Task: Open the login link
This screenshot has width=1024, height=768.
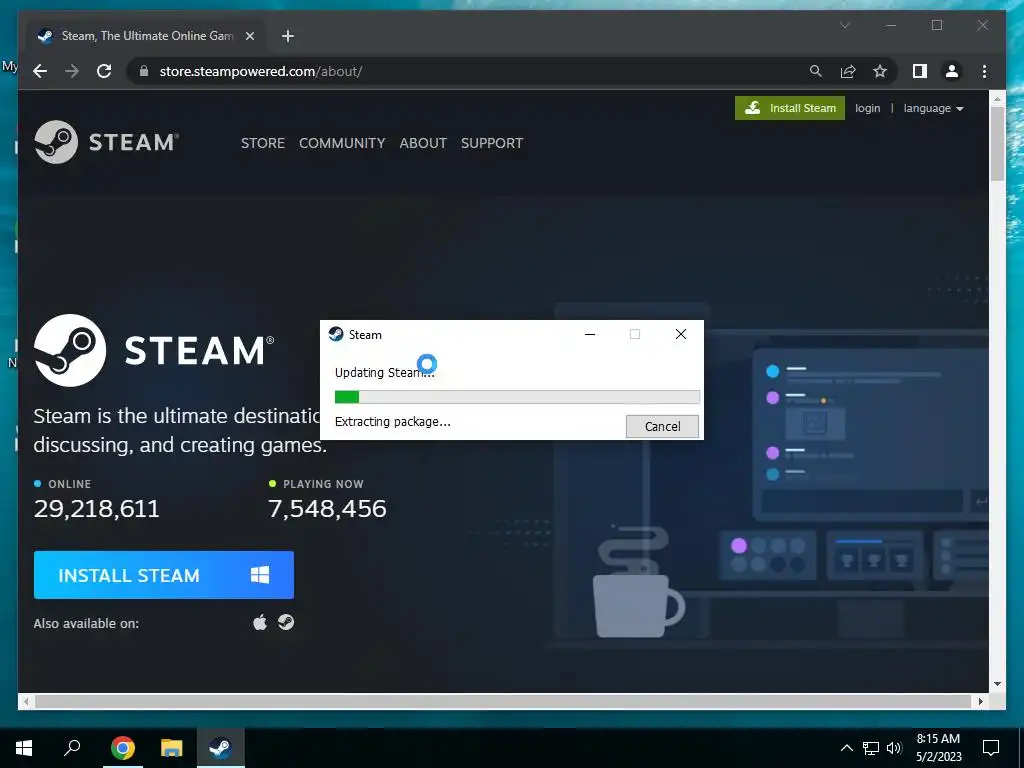Action: (x=867, y=108)
